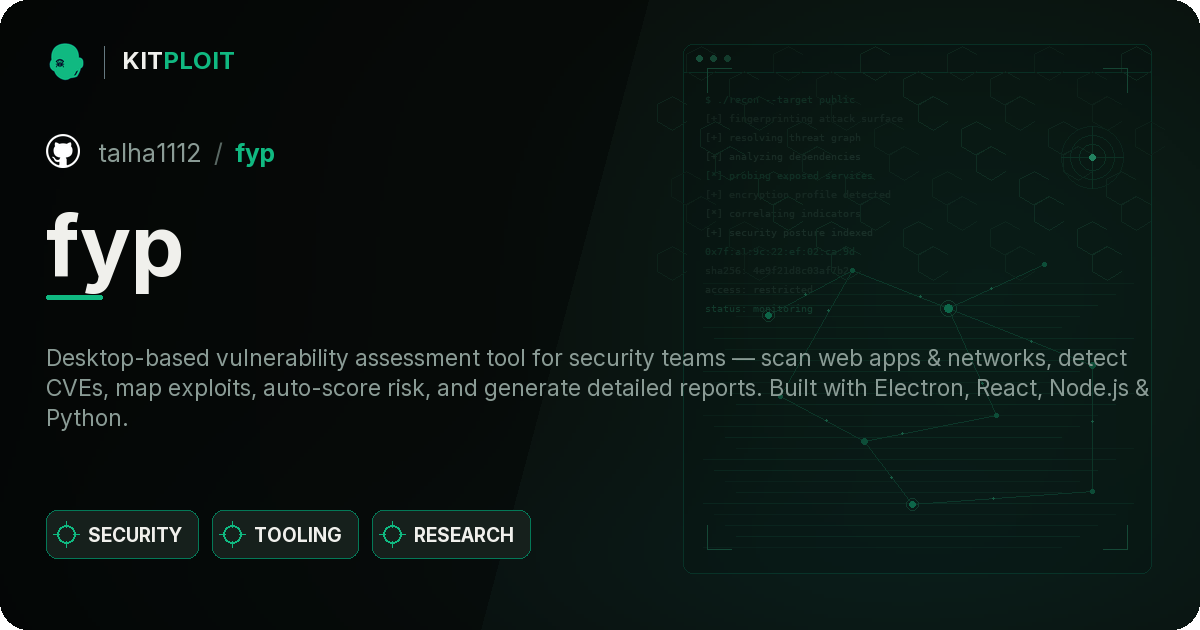Open the TOOLING tag
This screenshot has width=1200, height=630.
pos(285,535)
